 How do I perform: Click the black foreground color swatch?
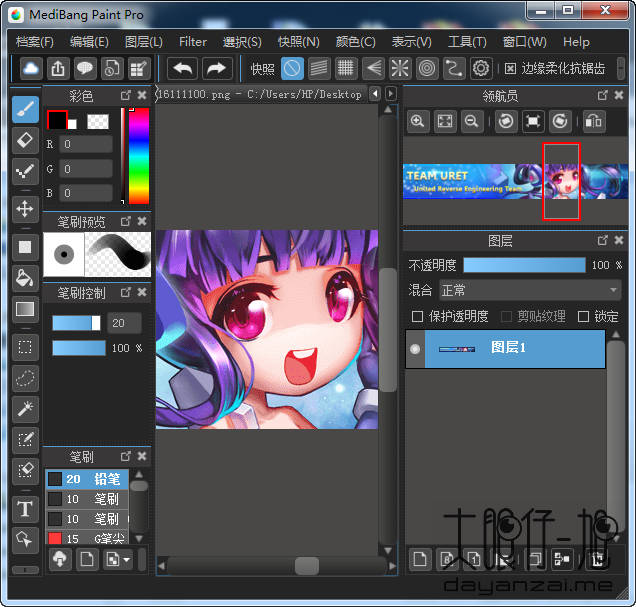(x=57, y=120)
